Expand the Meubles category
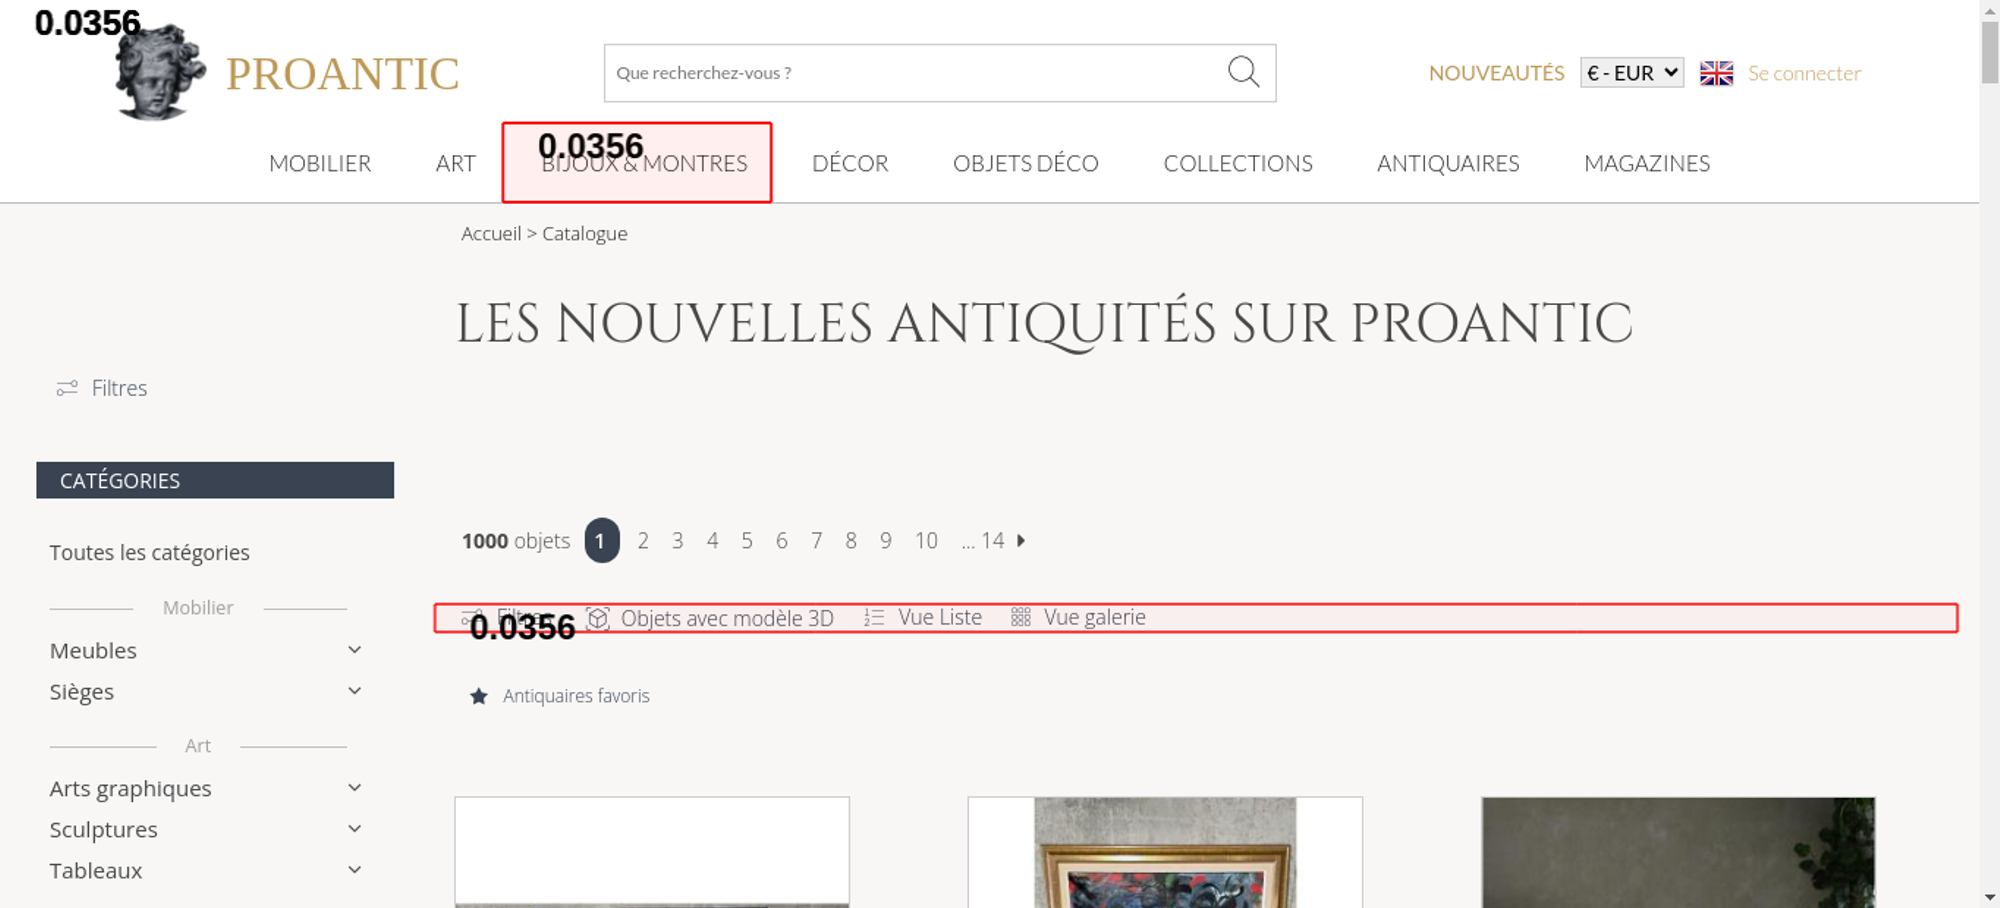 354,650
